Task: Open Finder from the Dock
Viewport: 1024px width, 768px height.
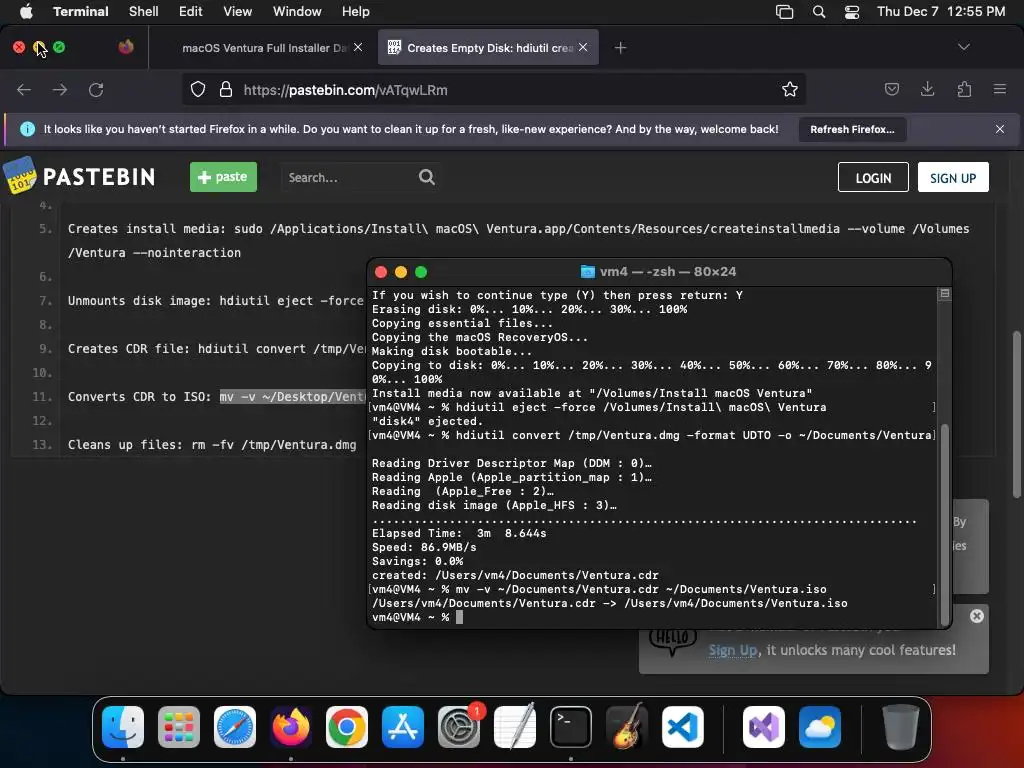Action: tap(123, 727)
